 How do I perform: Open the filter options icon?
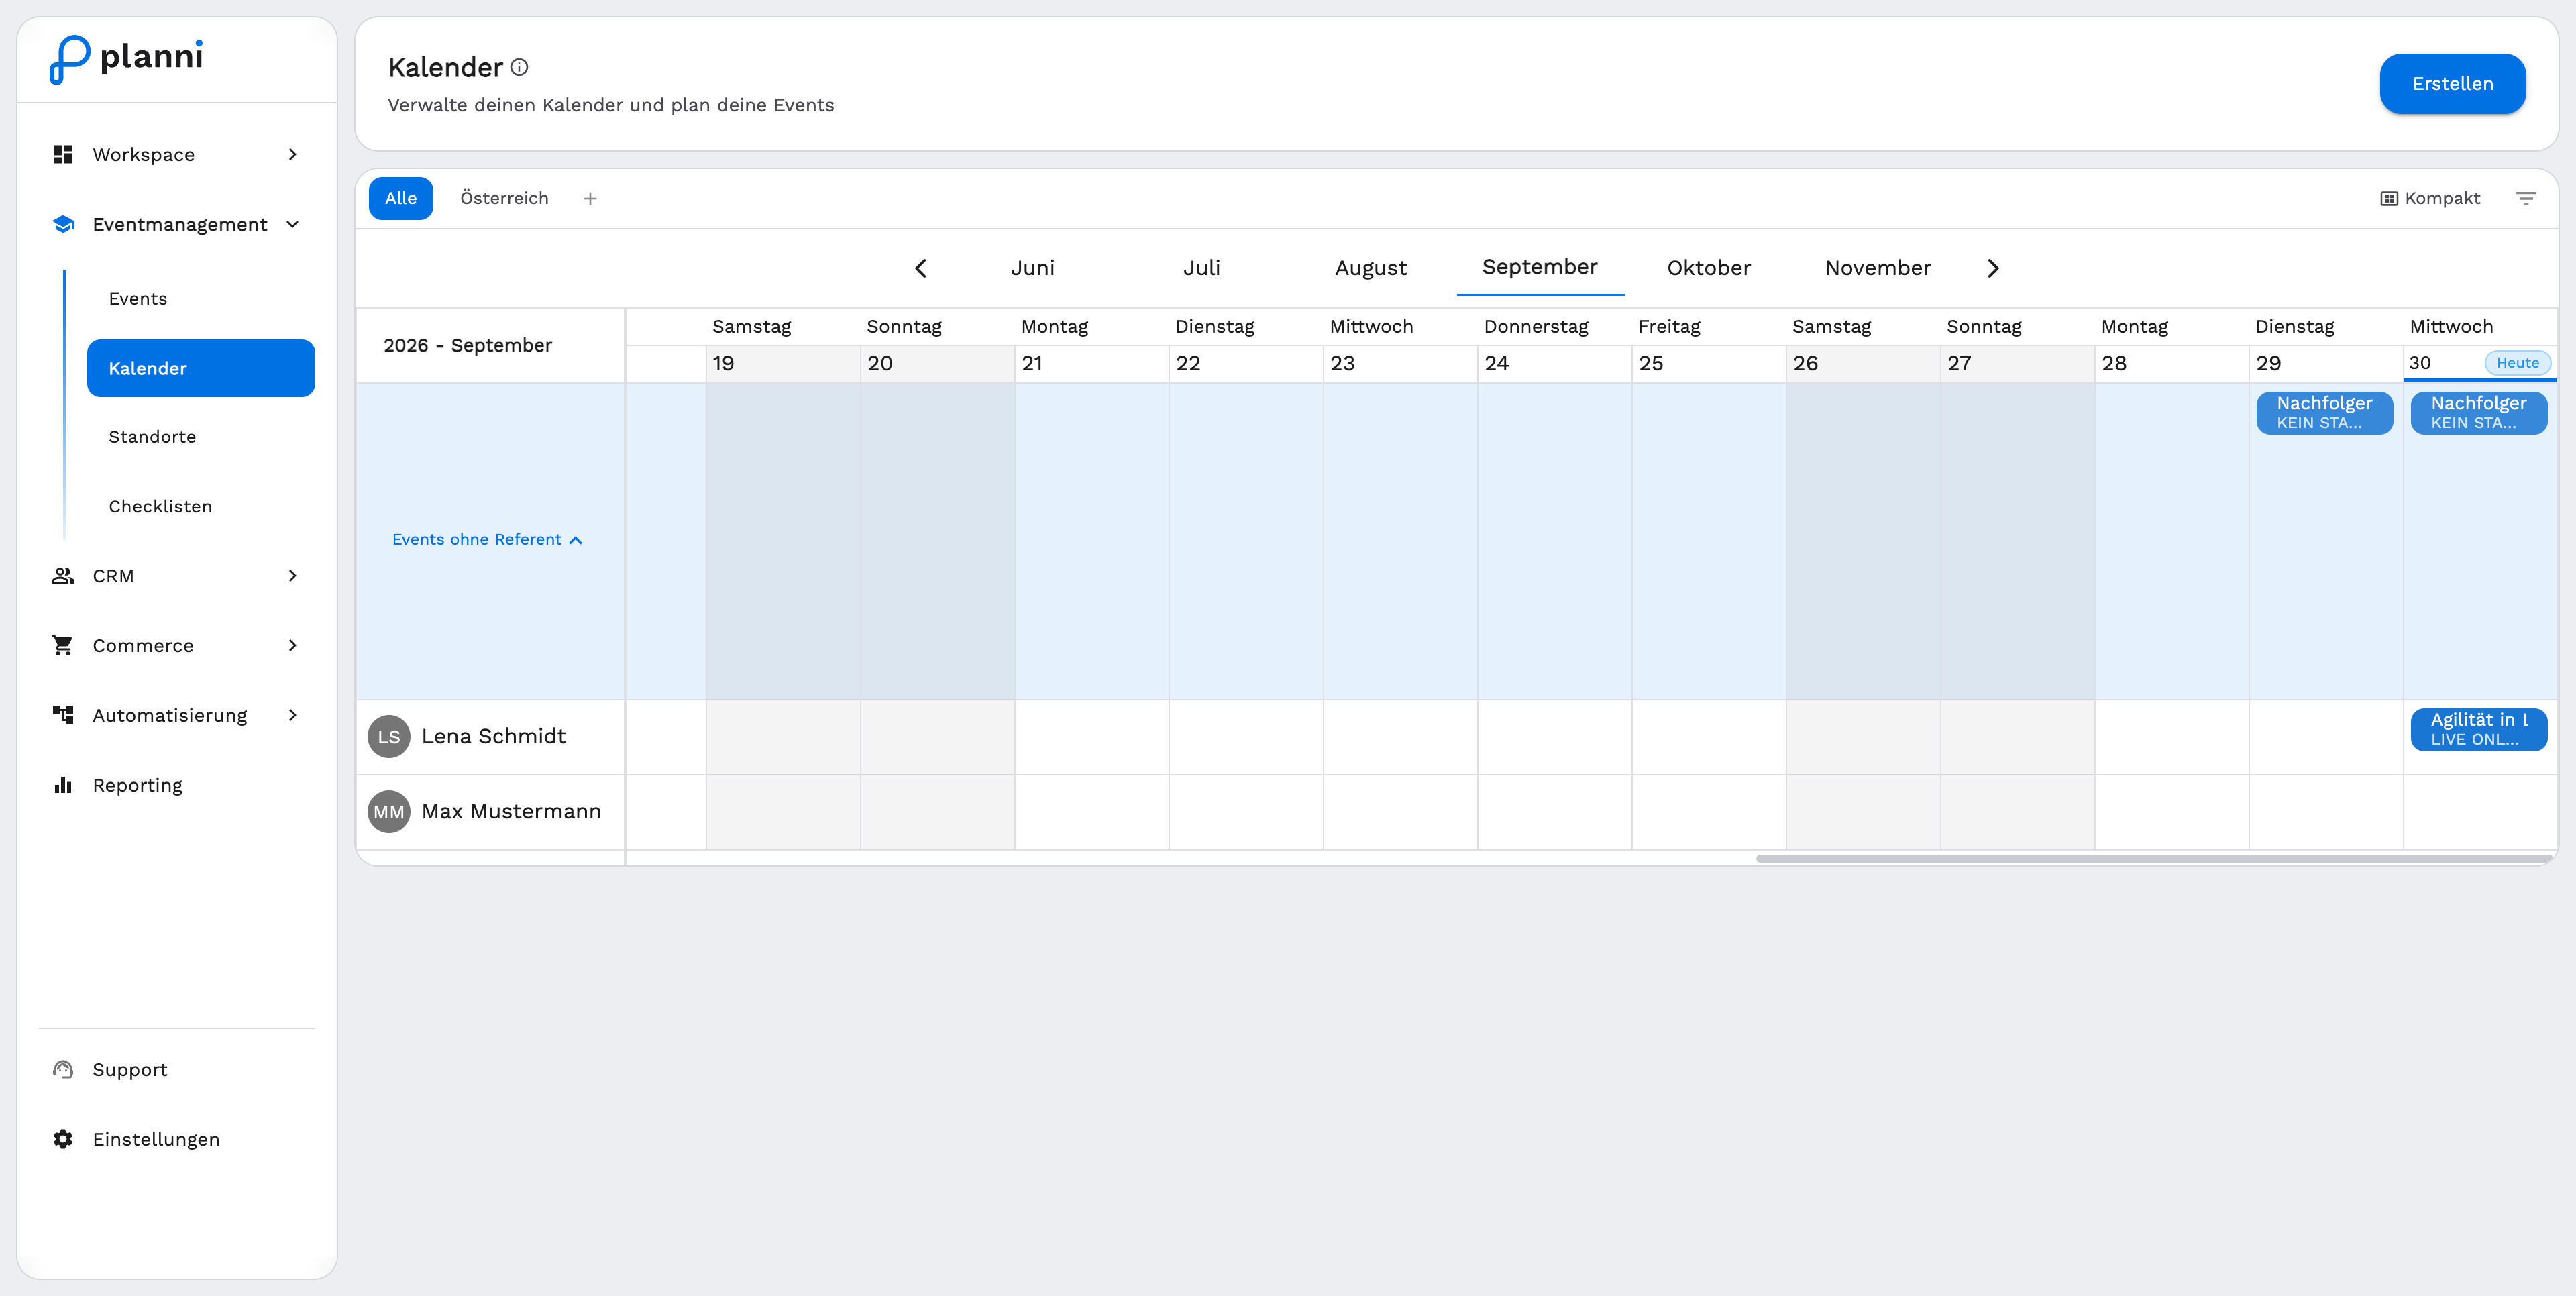2526,198
